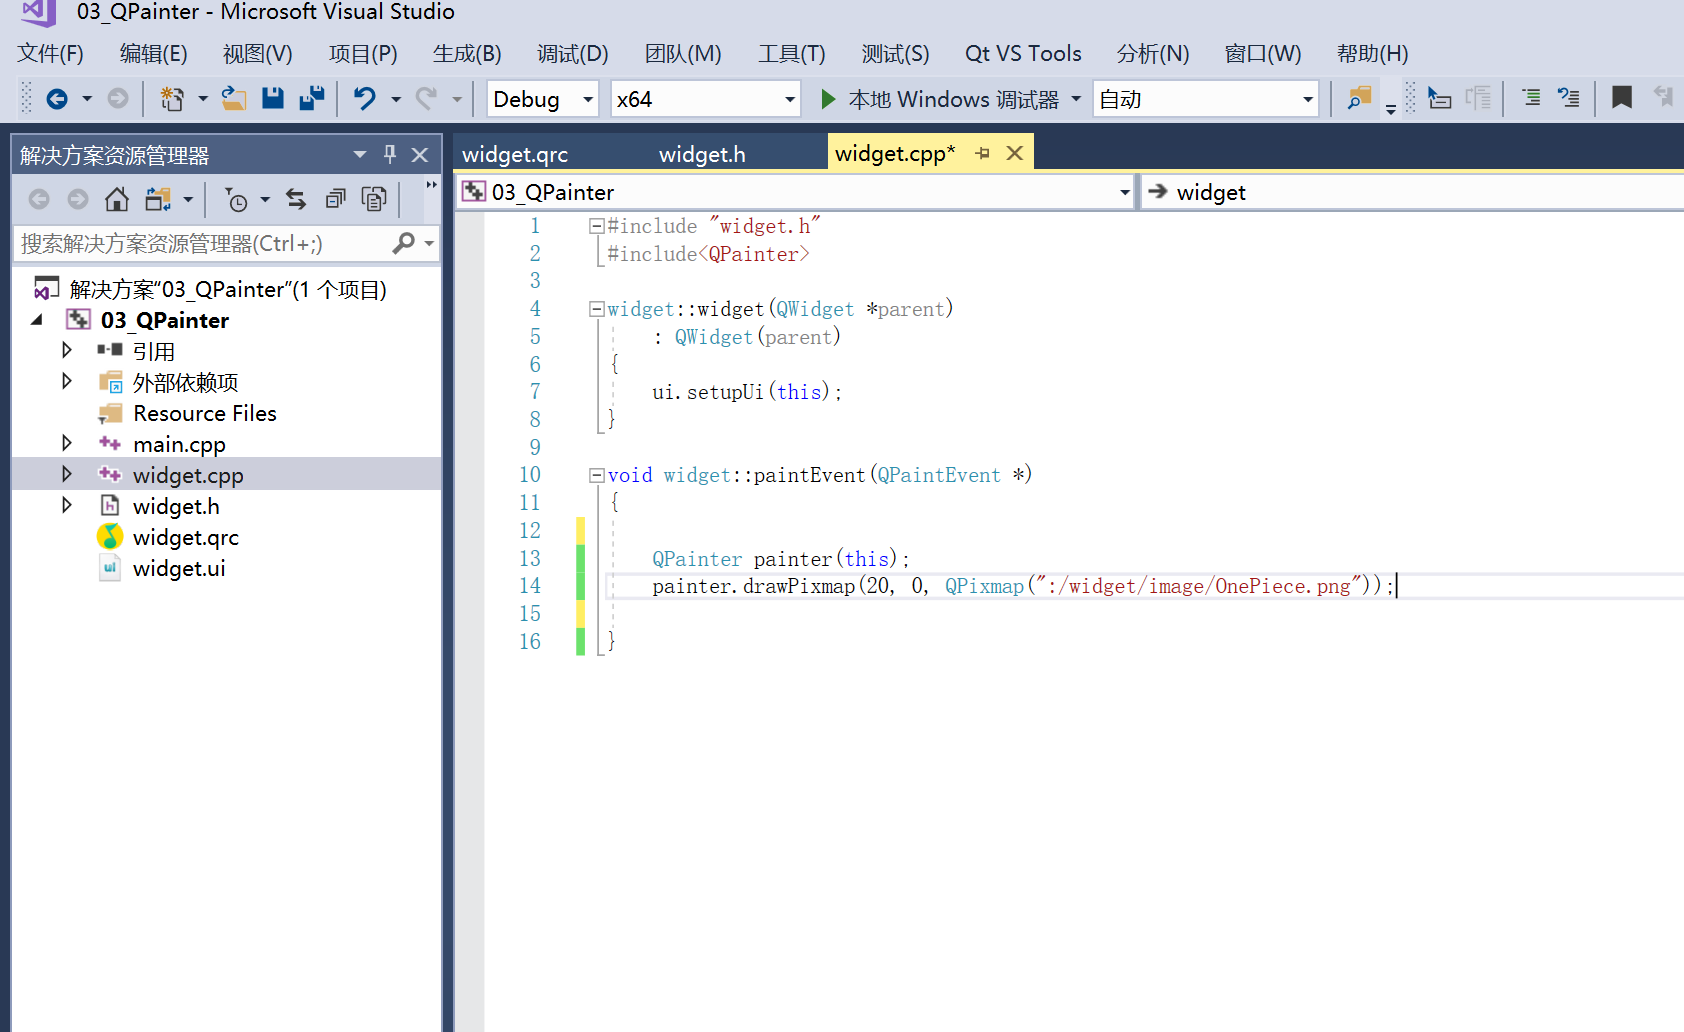Image resolution: width=1684 pixels, height=1032 pixels.
Task: Toggle a bookmark with the bookmark icon
Action: point(1620,98)
